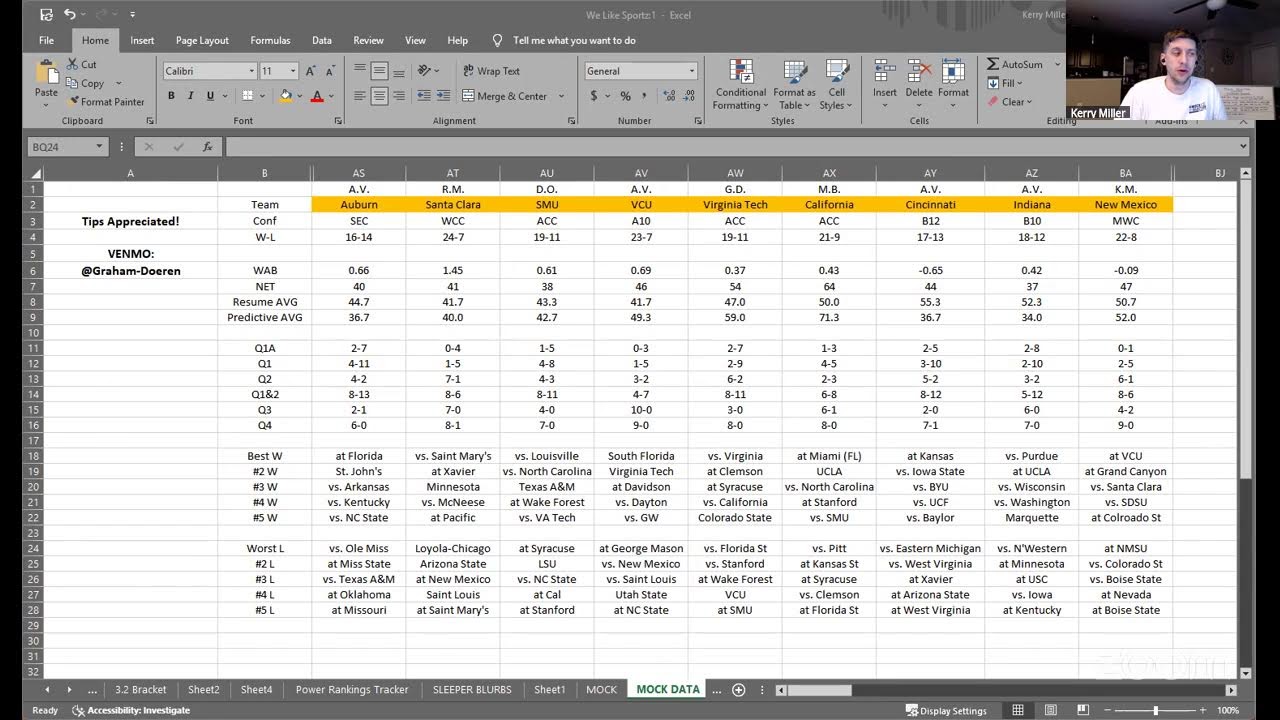Screen dimensions: 1280x720
Task: Expand the Name Box dropdown
Action: click(99, 147)
